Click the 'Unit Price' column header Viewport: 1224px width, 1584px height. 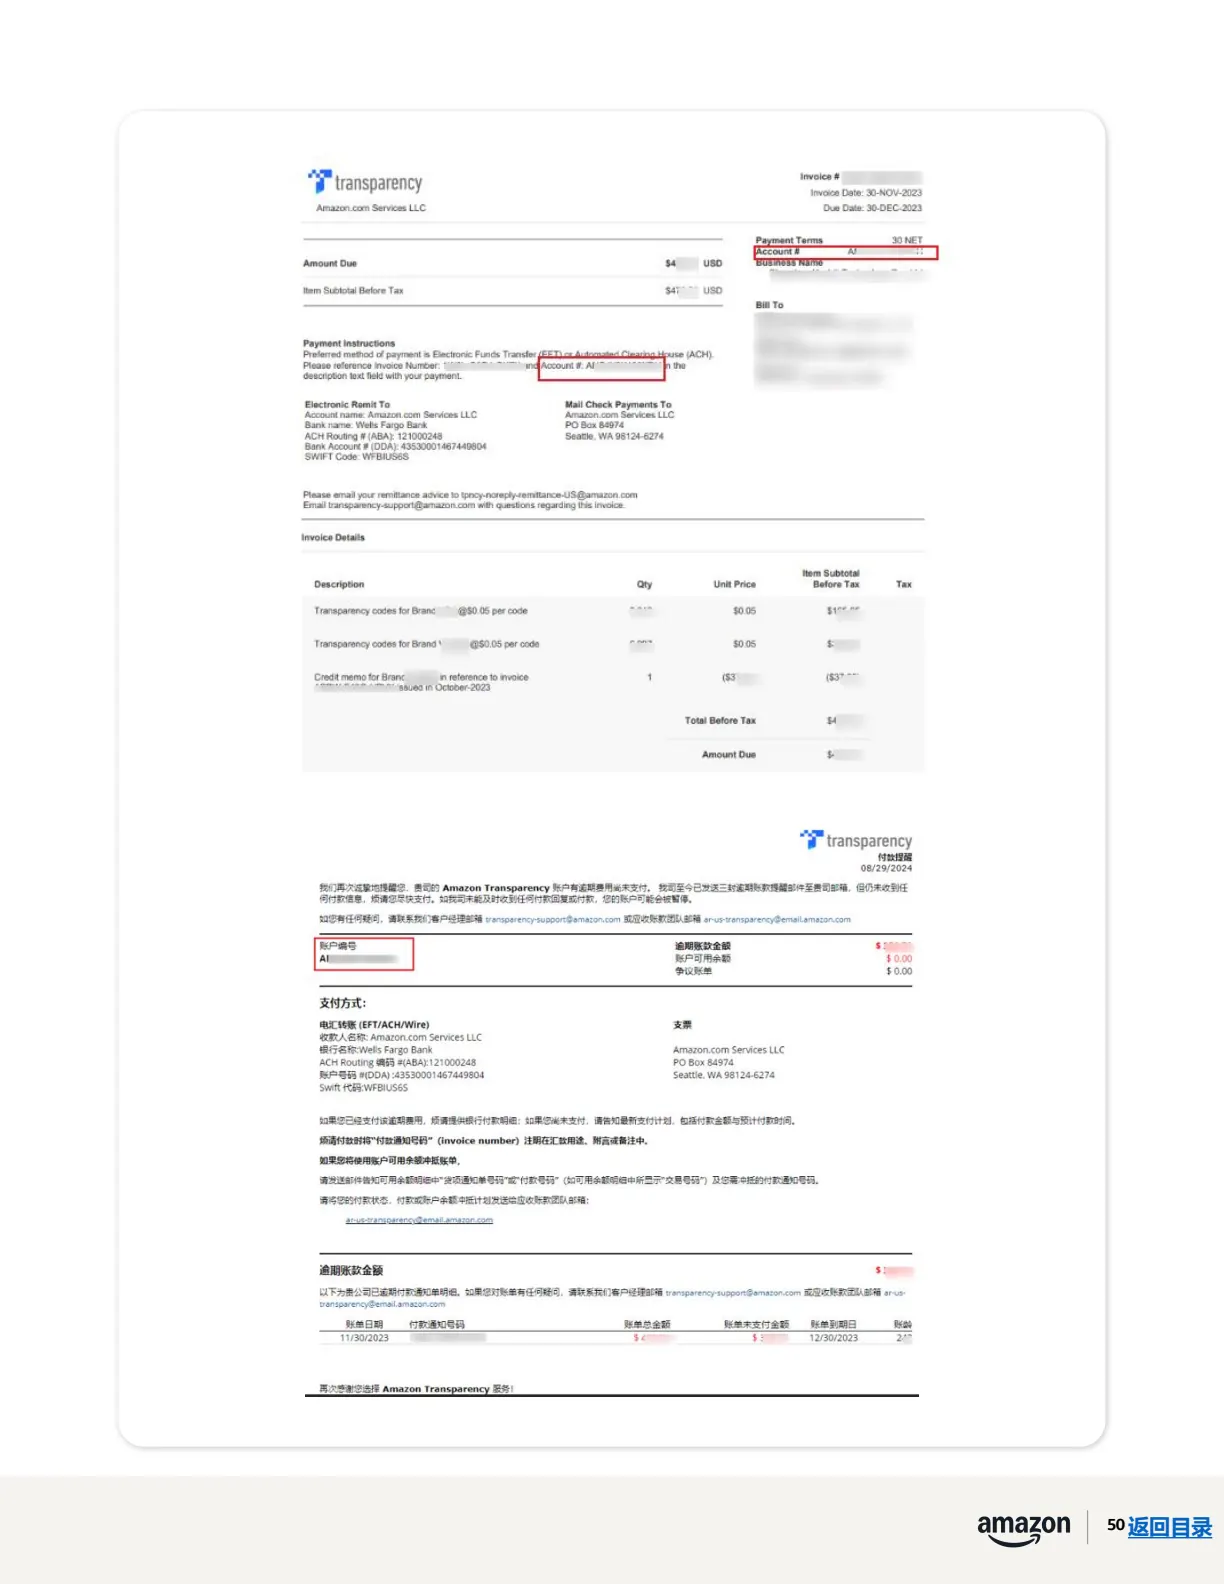tap(734, 584)
